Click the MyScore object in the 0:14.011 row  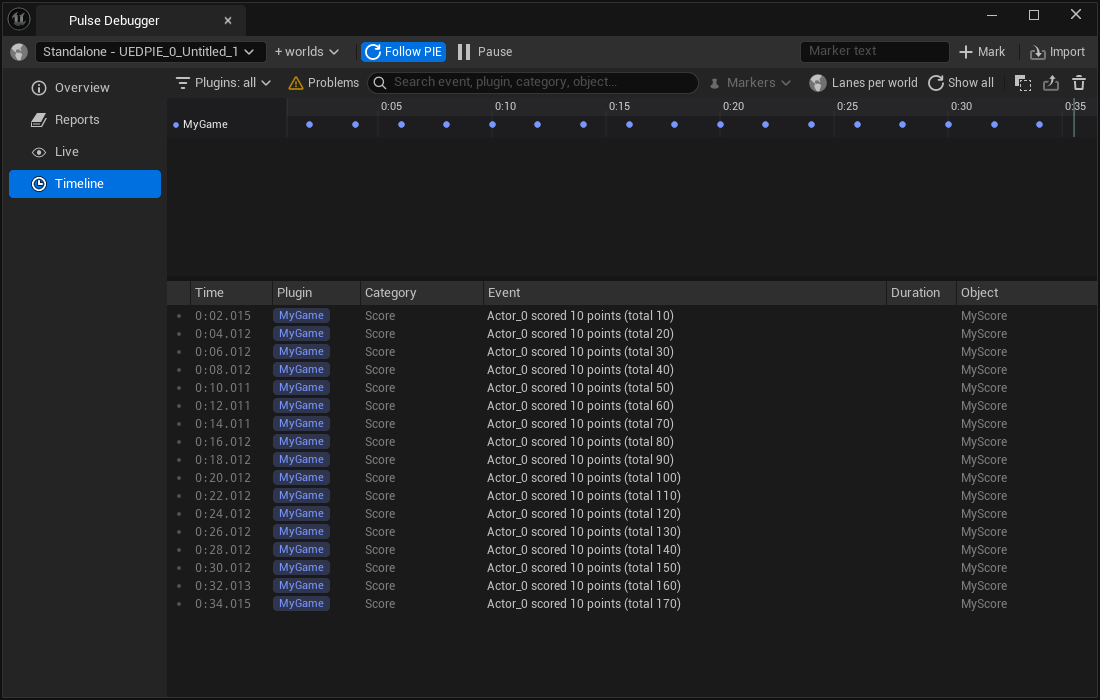(x=984, y=424)
